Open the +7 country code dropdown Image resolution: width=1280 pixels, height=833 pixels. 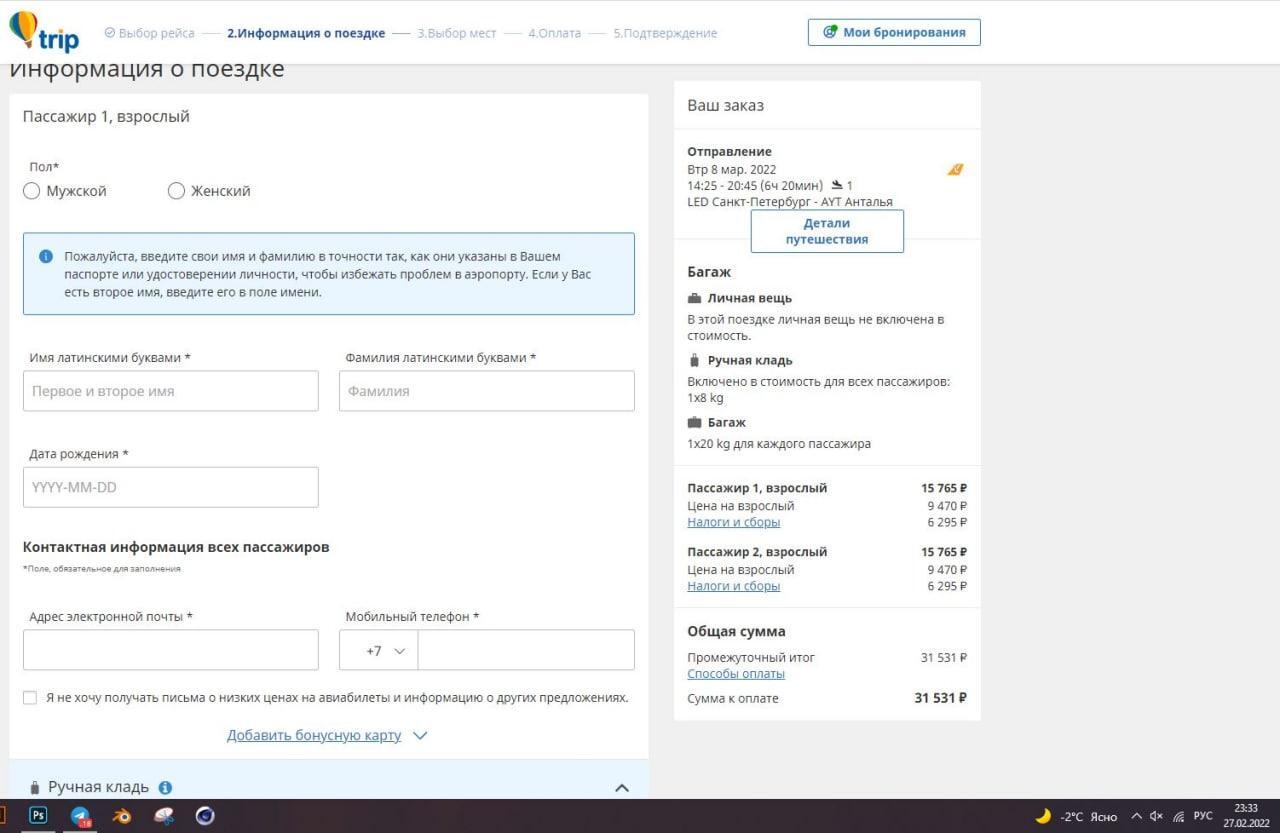pyautogui.click(x=379, y=650)
